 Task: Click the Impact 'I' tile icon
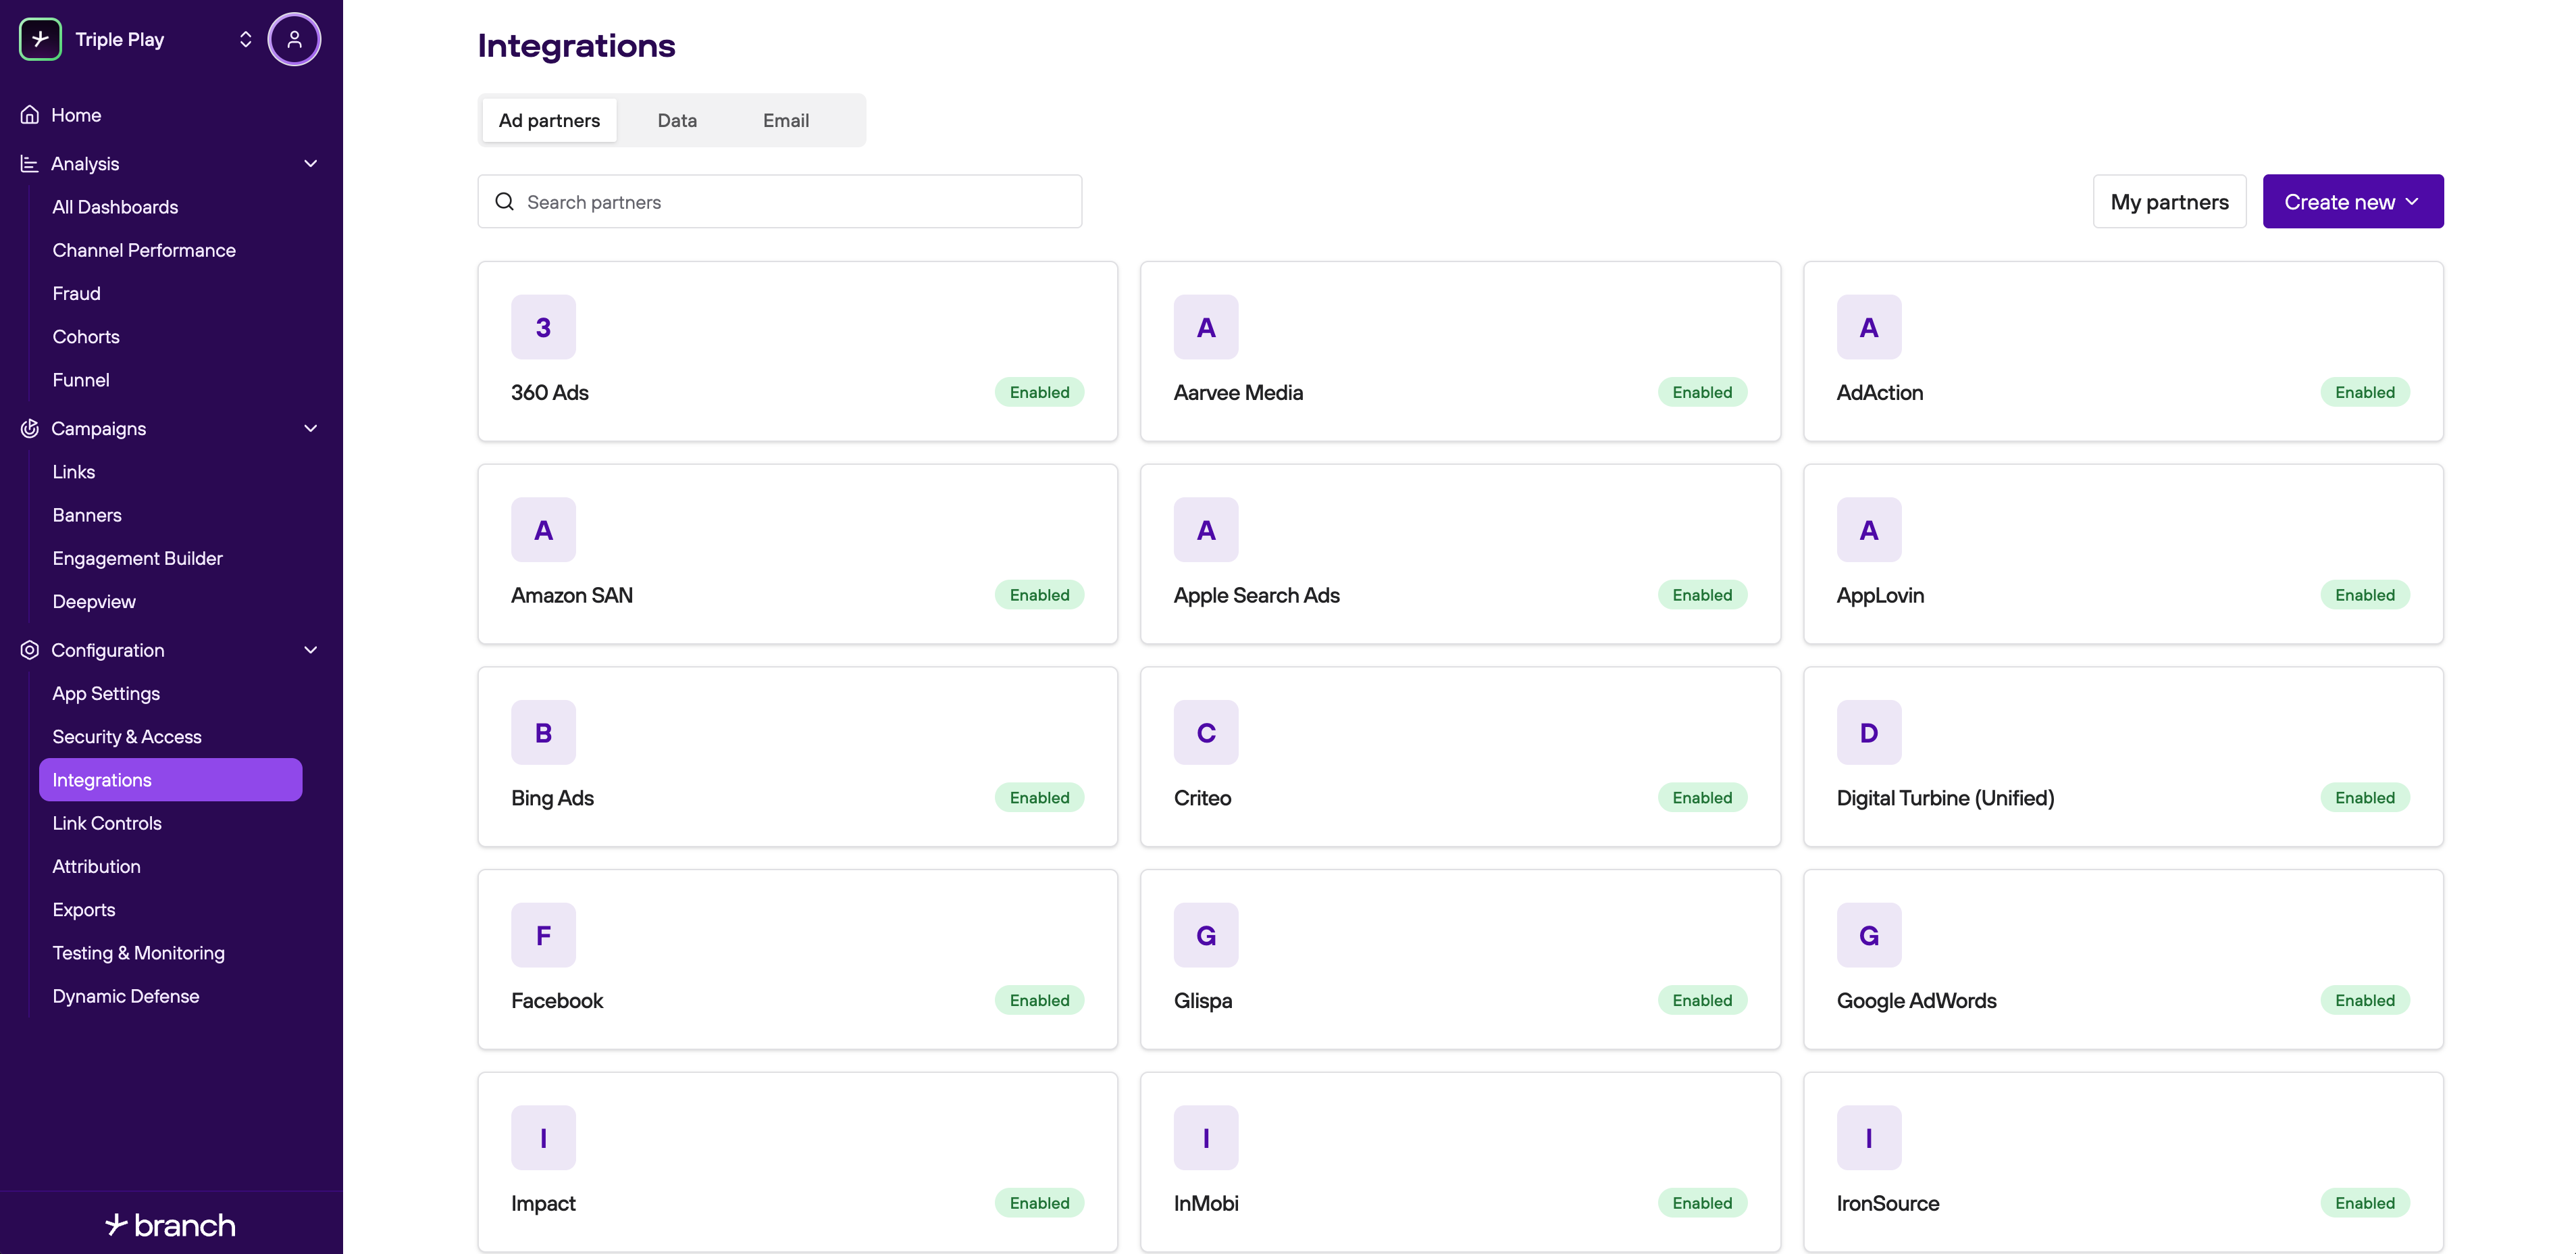543,1138
